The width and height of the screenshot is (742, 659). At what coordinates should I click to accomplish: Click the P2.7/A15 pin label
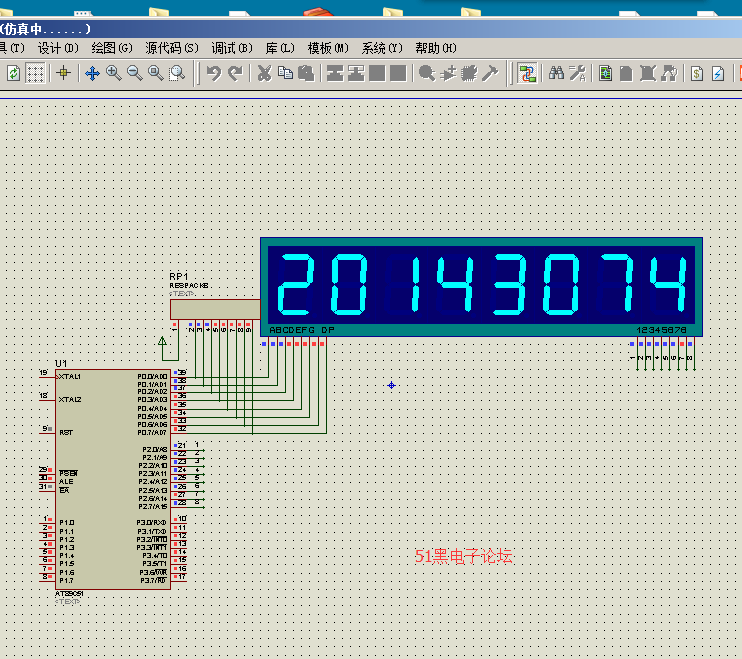click(152, 507)
